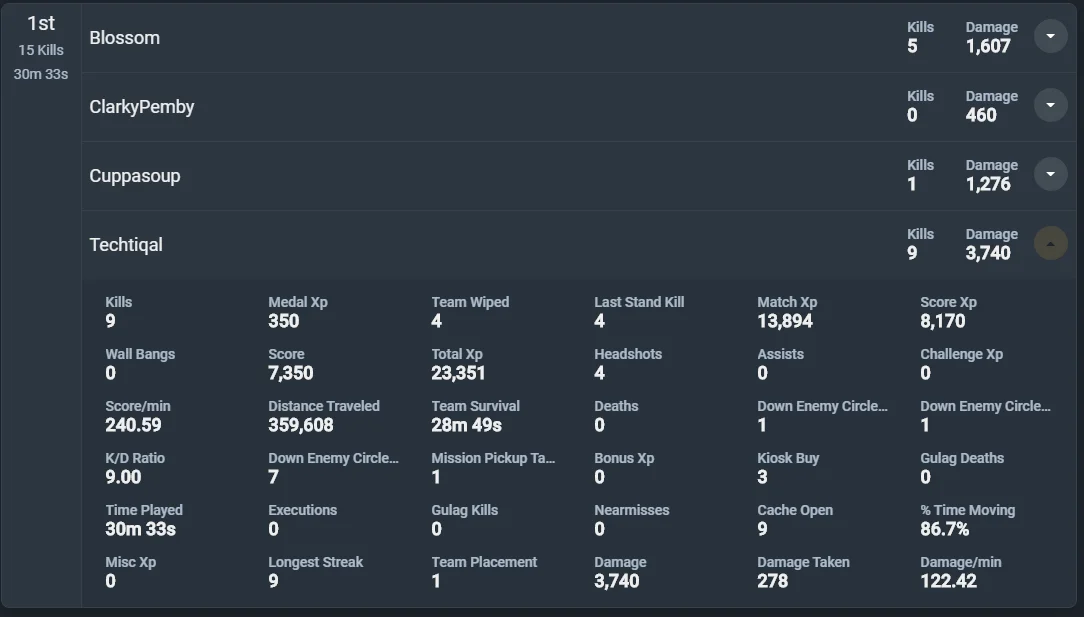Expand Blossom's stats with the dropdown arrow

point(1050,36)
